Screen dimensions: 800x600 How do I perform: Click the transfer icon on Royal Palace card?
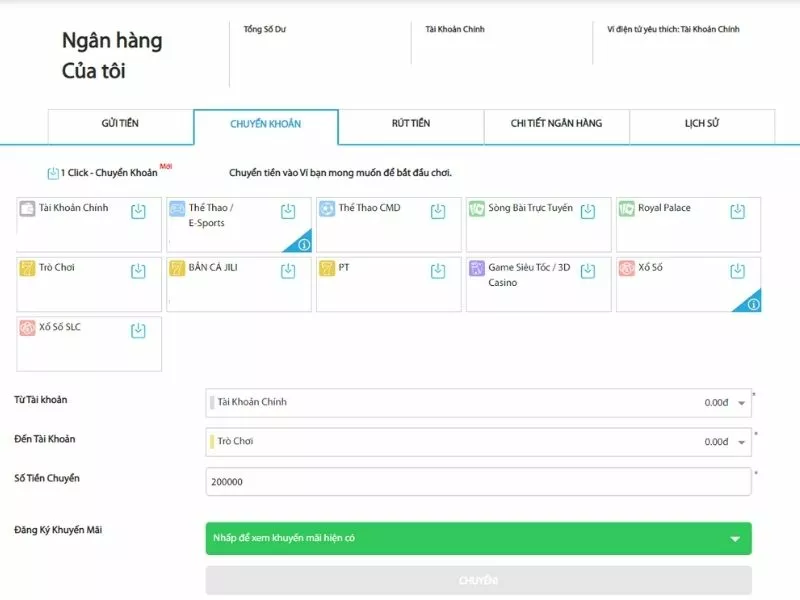coord(737,211)
